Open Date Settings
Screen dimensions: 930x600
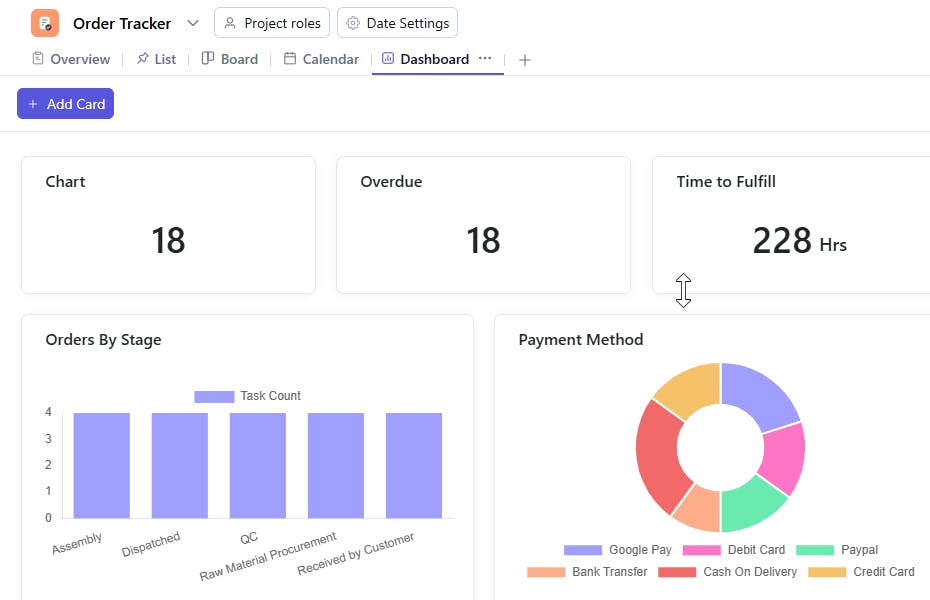coord(397,23)
